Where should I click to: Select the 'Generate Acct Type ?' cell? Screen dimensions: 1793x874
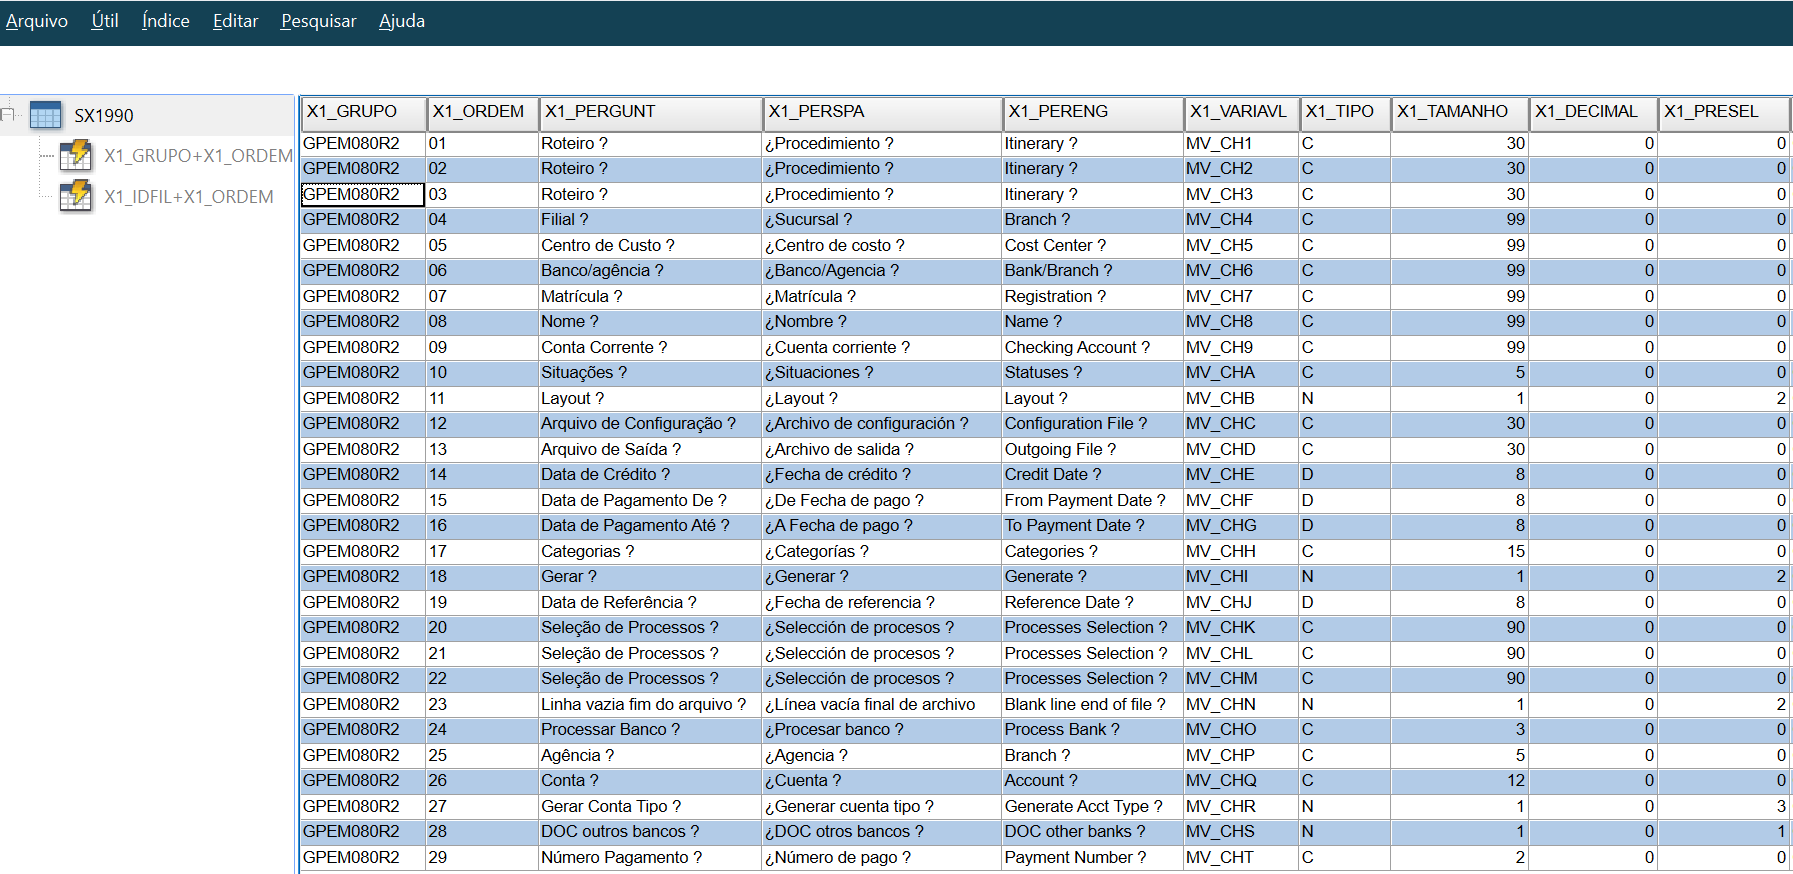click(x=1092, y=806)
